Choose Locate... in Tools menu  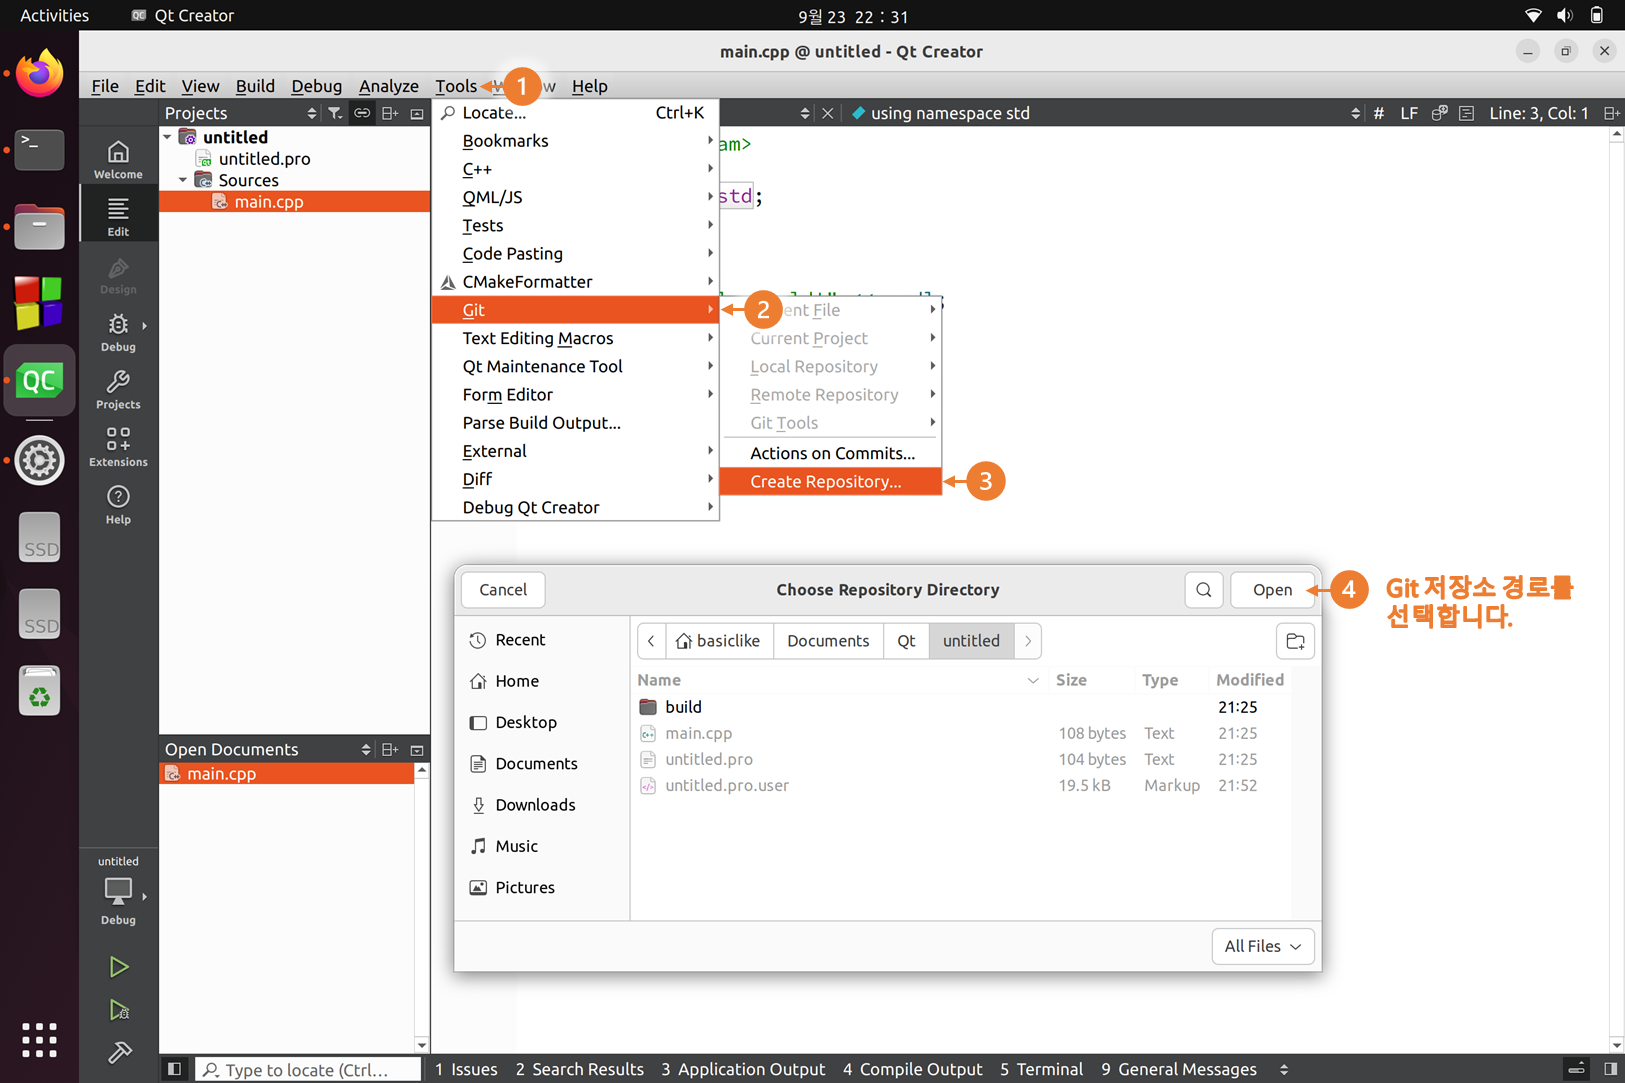click(x=575, y=113)
